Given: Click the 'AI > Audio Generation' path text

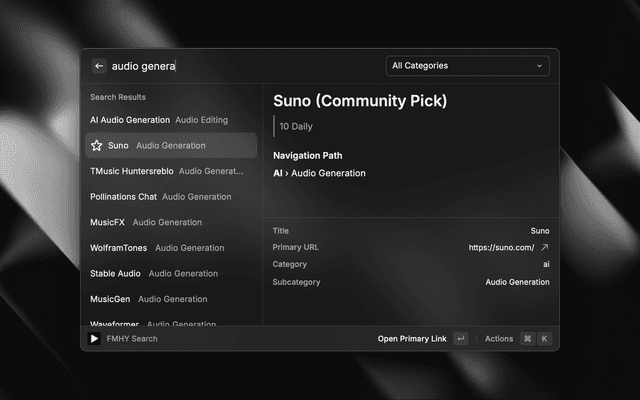Looking at the screenshot, I should 319,173.
